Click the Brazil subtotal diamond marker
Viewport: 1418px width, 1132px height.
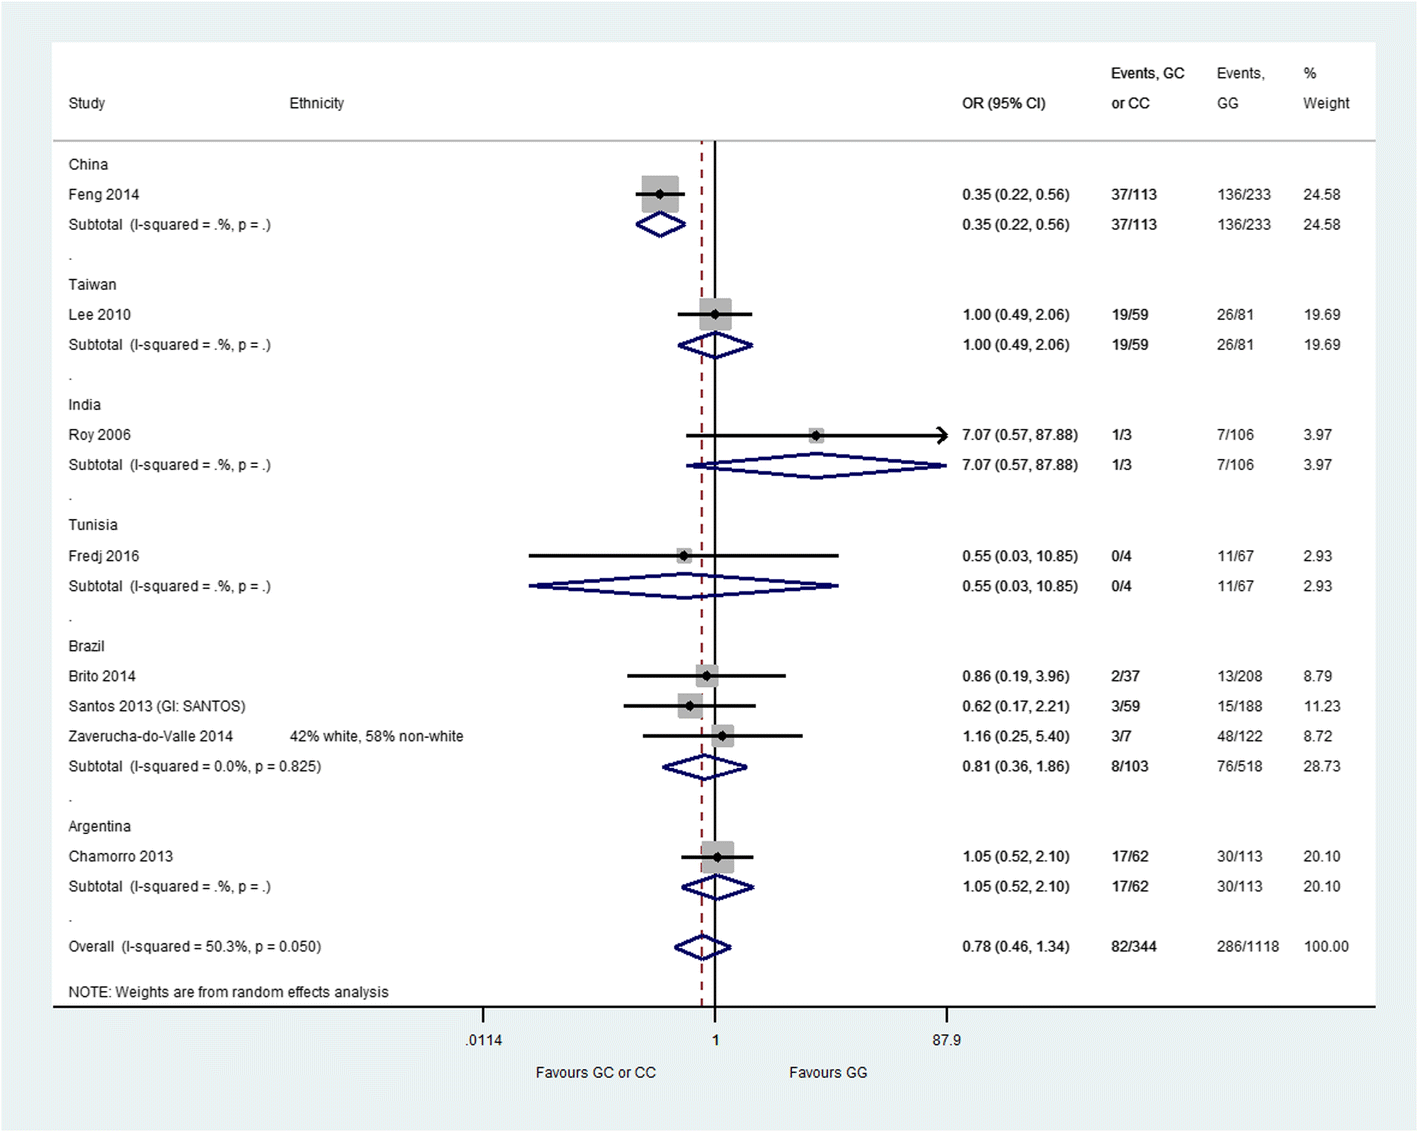click(704, 767)
